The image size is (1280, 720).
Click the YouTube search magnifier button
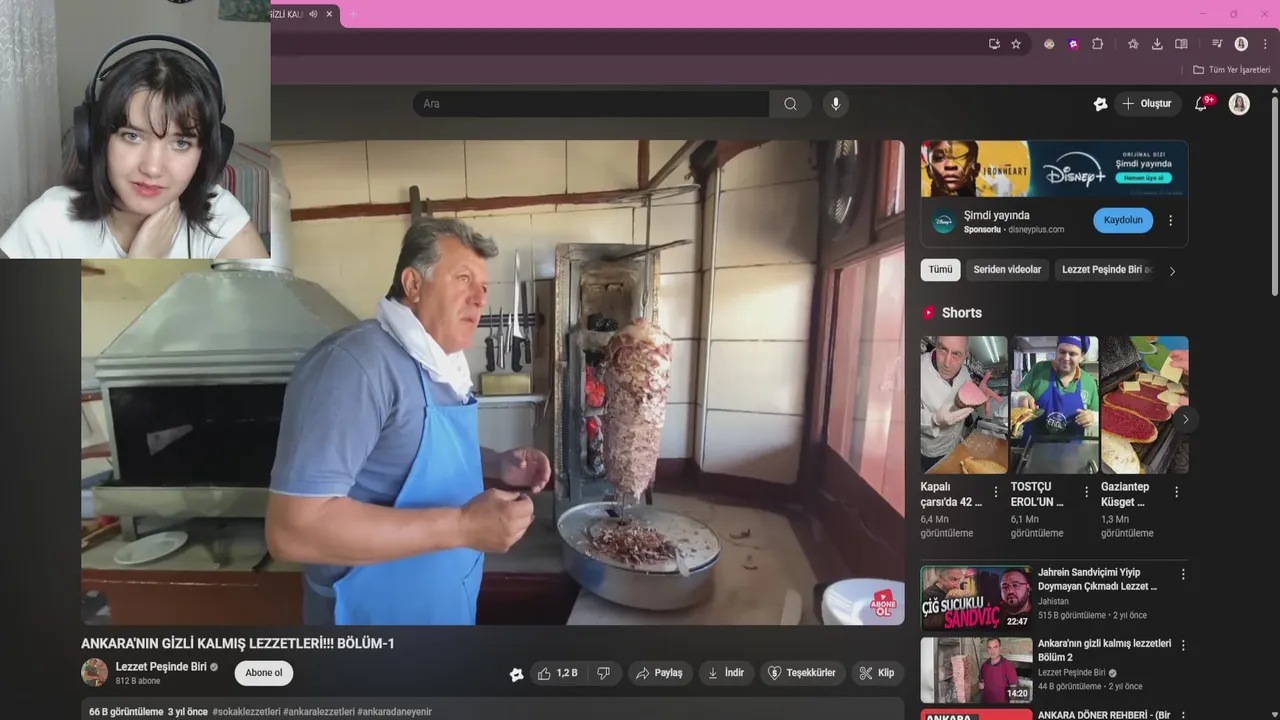790,104
